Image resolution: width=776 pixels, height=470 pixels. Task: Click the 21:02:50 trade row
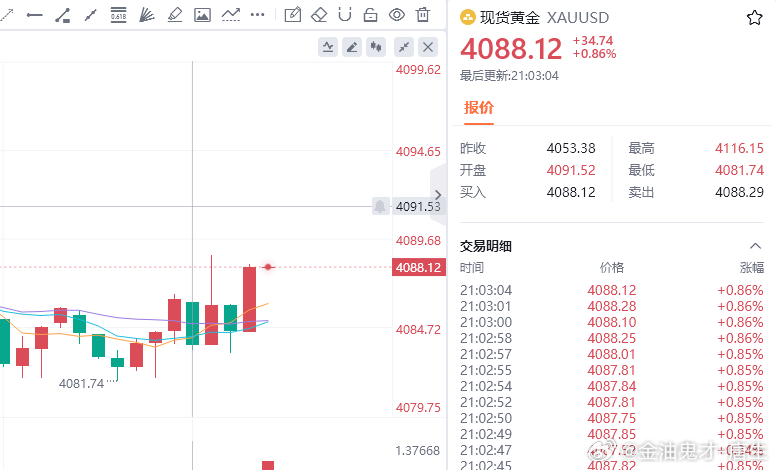click(x=612, y=419)
